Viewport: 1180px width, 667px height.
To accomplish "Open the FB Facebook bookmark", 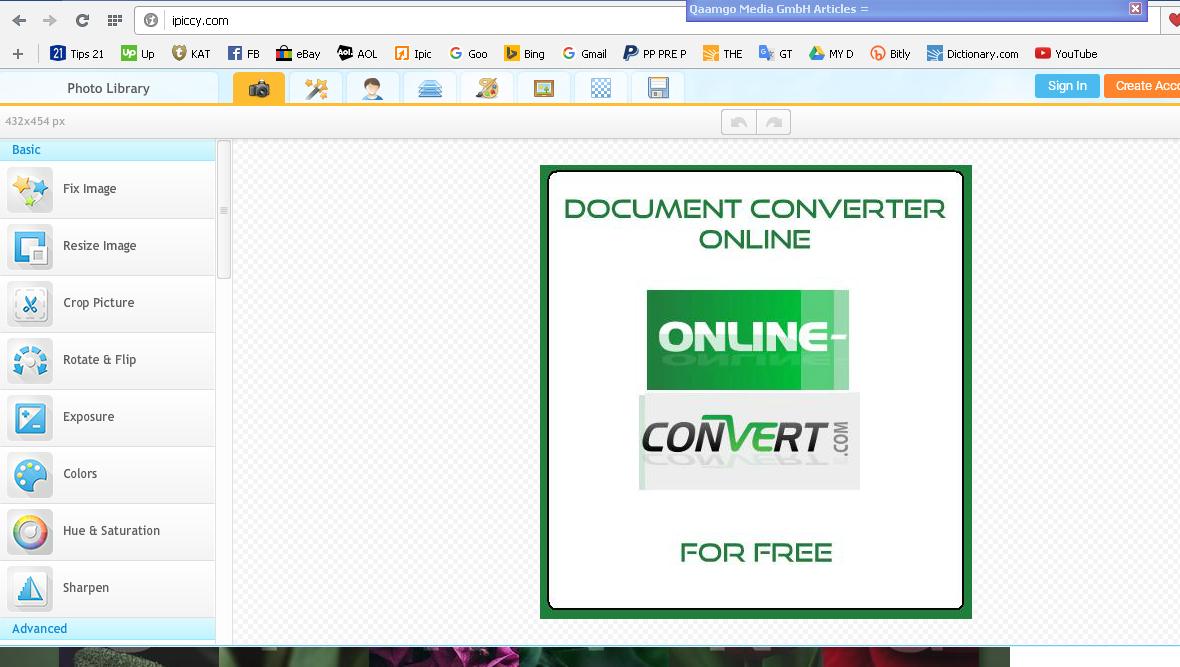I will pyautogui.click(x=244, y=53).
